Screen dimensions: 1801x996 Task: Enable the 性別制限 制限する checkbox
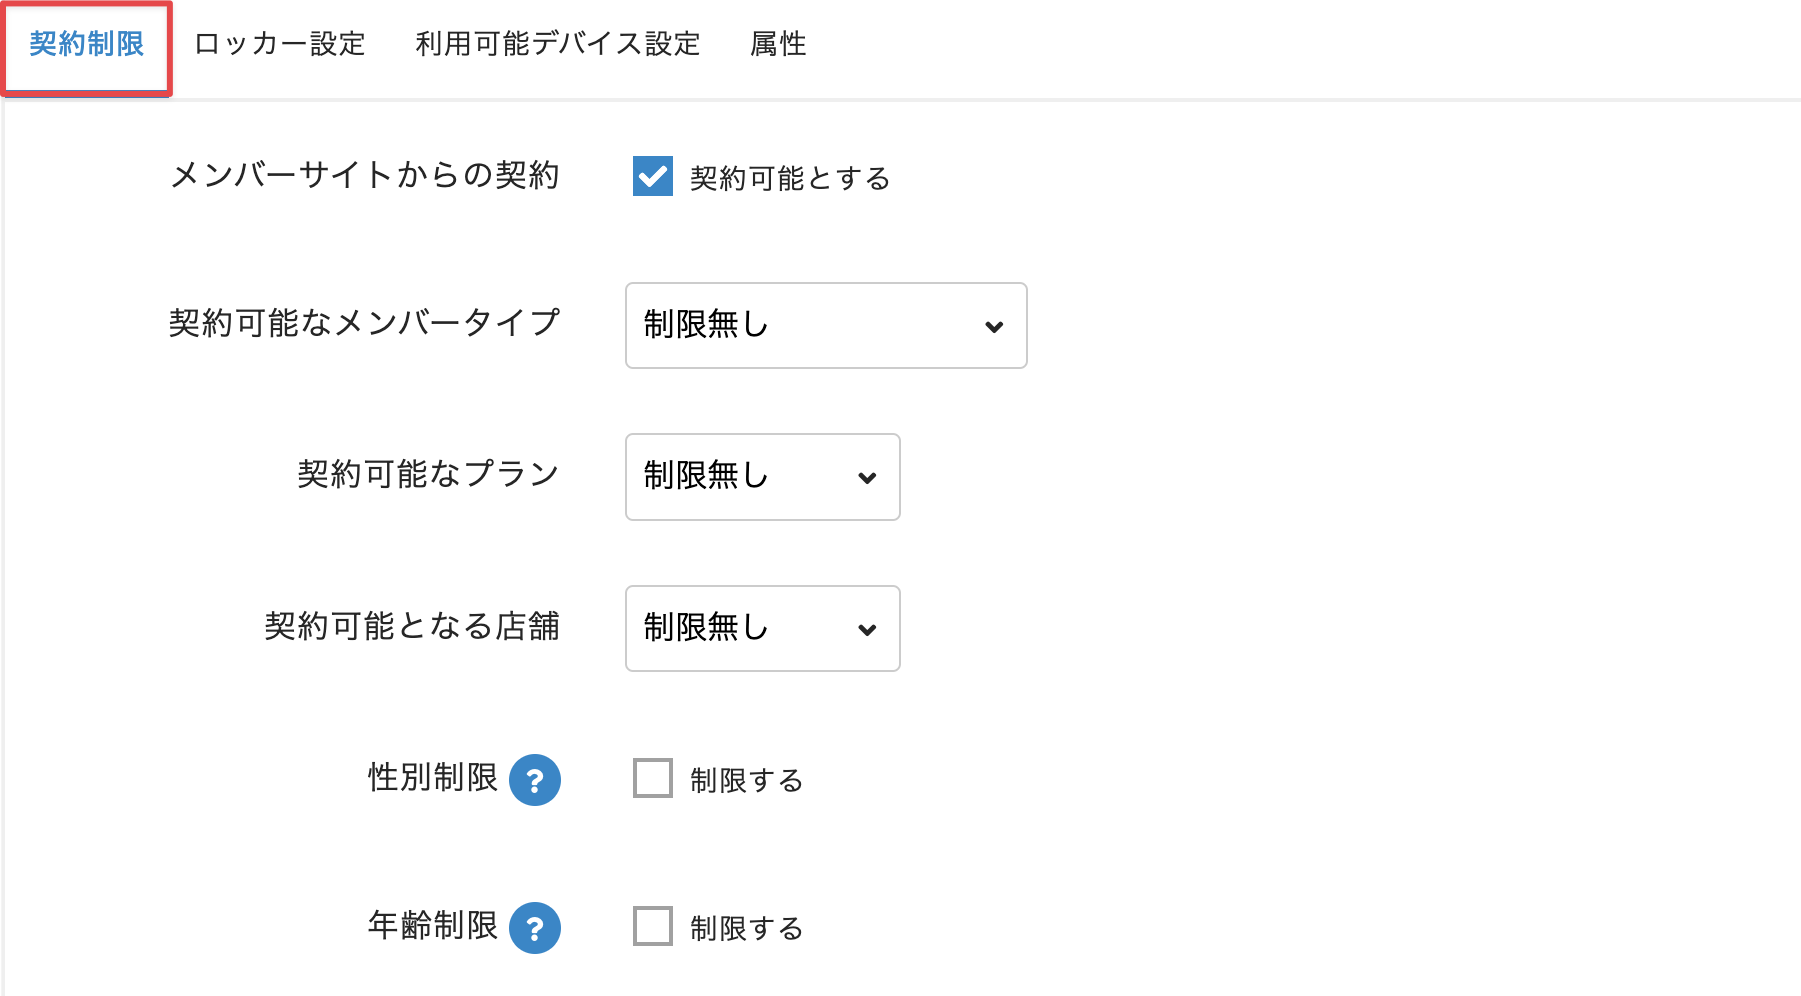point(653,778)
